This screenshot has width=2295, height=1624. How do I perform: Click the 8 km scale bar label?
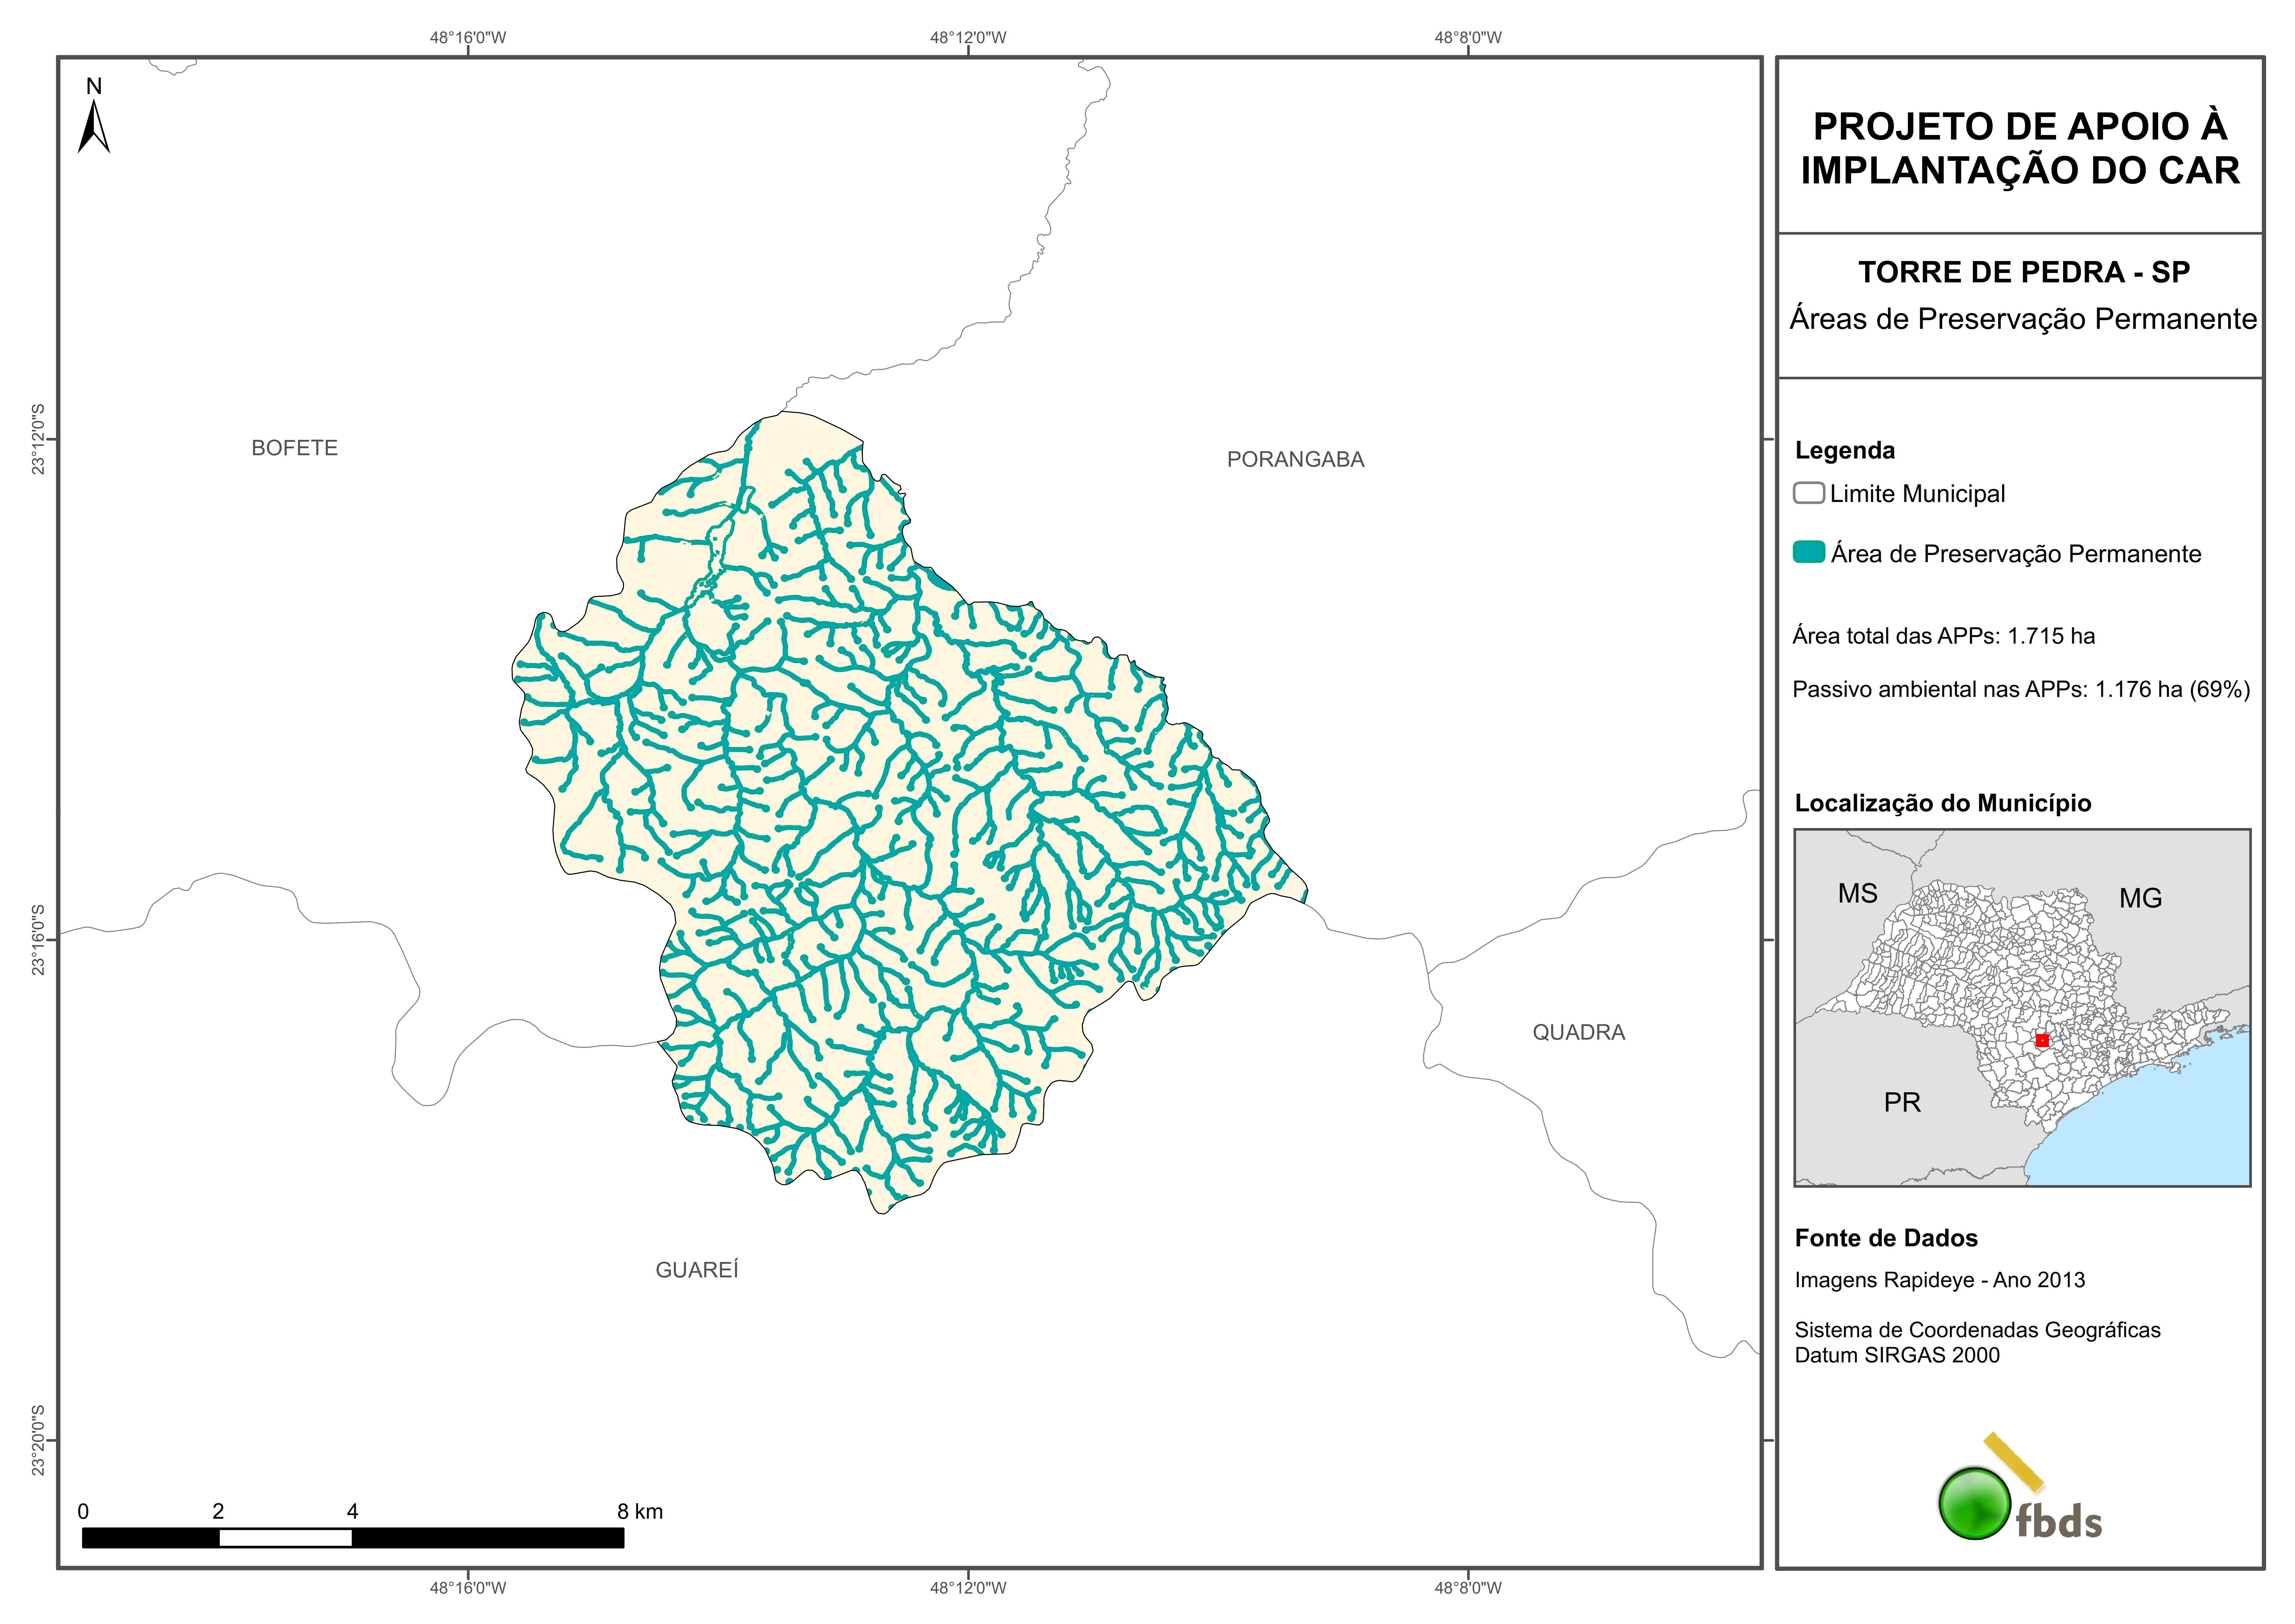[640, 1512]
